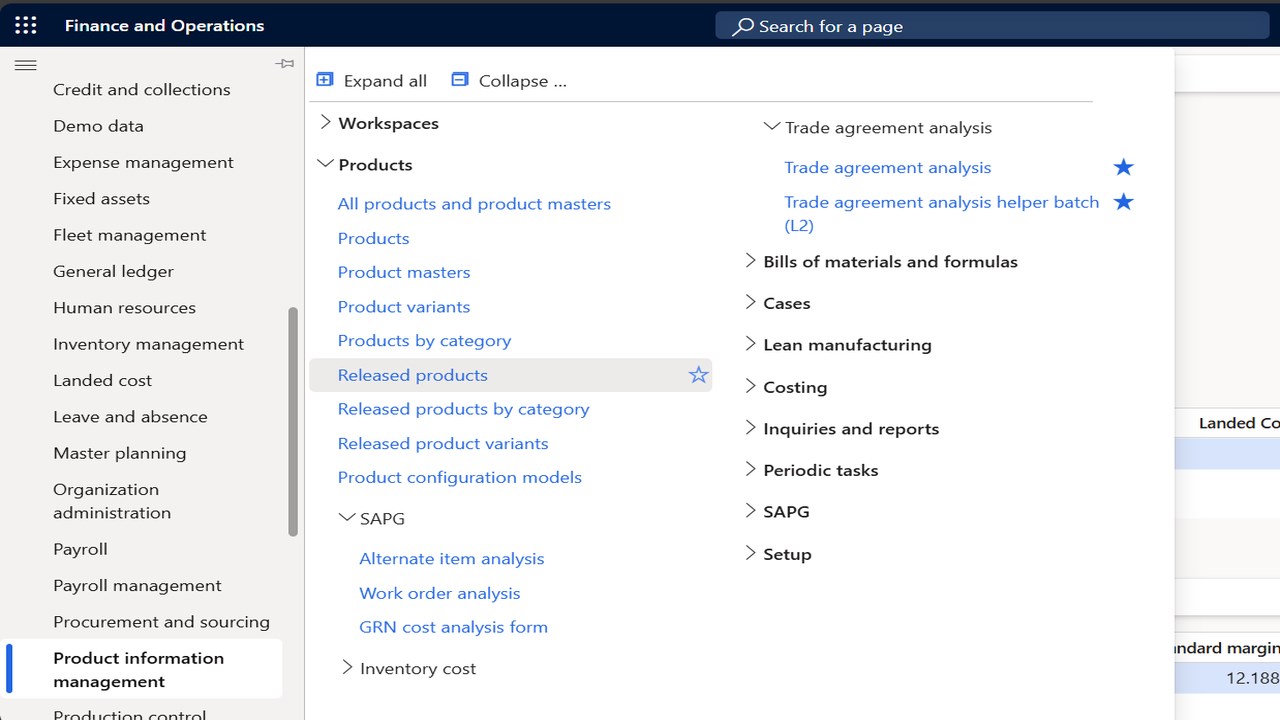
Task: Open Fleet management module
Action: [x=130, y=235]
